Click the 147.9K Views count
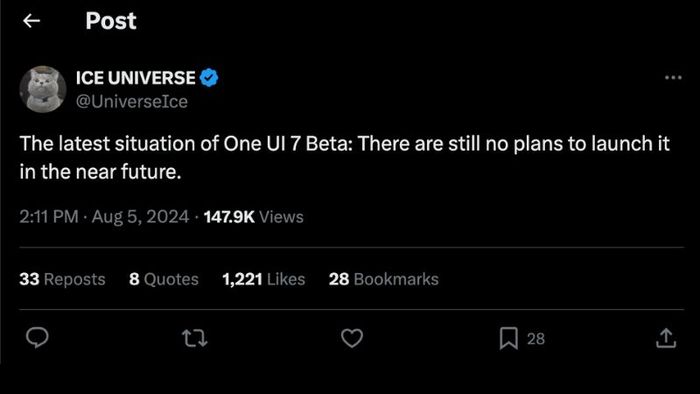Image resolution: width=700 pixels, height=394 pixels. [254, 217]
